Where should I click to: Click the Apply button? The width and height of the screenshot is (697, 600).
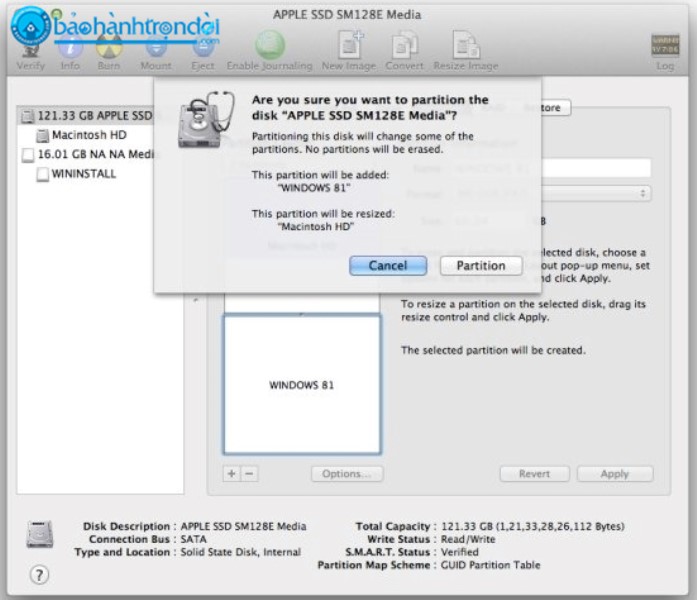click(615, 474)
